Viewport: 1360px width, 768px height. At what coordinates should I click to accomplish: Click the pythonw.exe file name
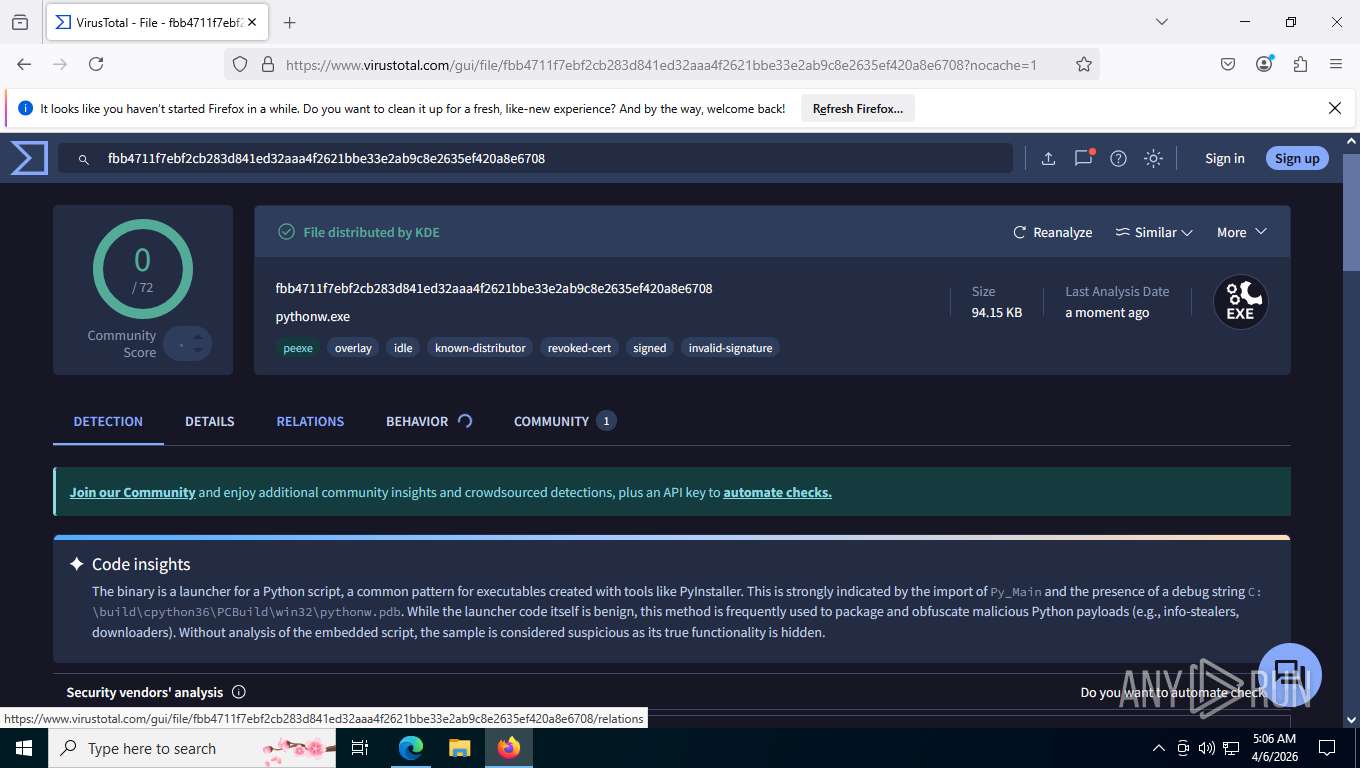coord(313,316)
